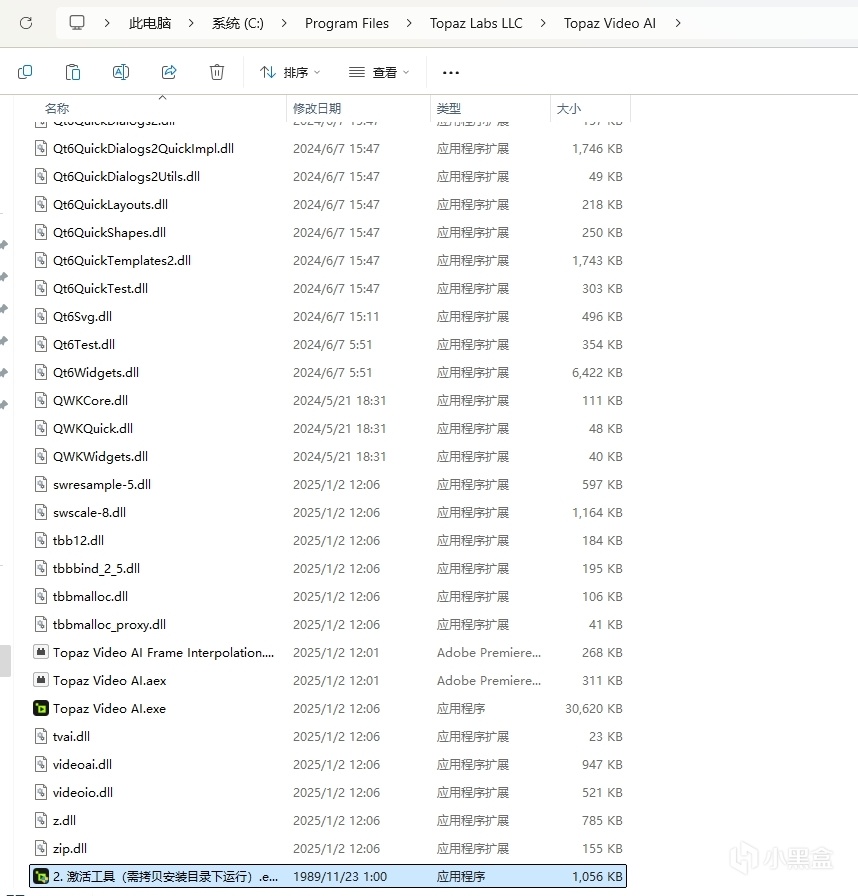Viewport: 858px width, 896px height.
Task: Click the refresh icon in address bar
Action: pos(26,23)
